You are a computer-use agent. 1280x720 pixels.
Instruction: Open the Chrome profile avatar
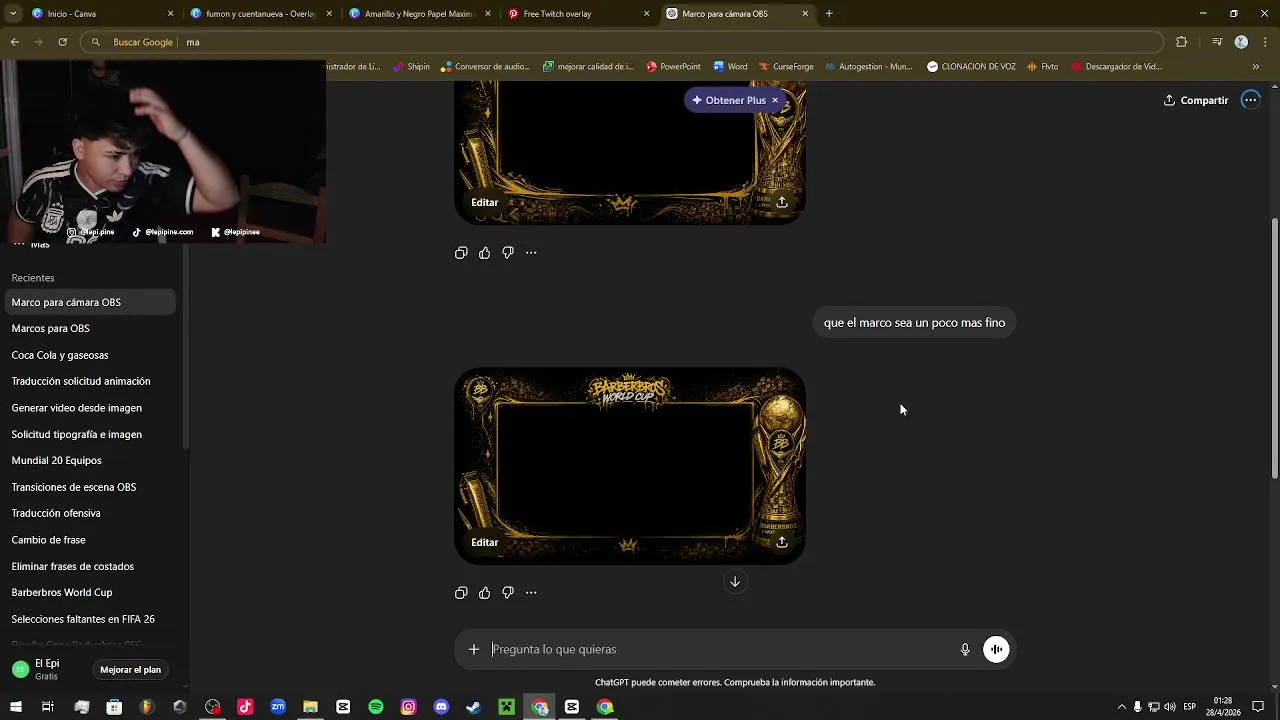pos(1241,42)
